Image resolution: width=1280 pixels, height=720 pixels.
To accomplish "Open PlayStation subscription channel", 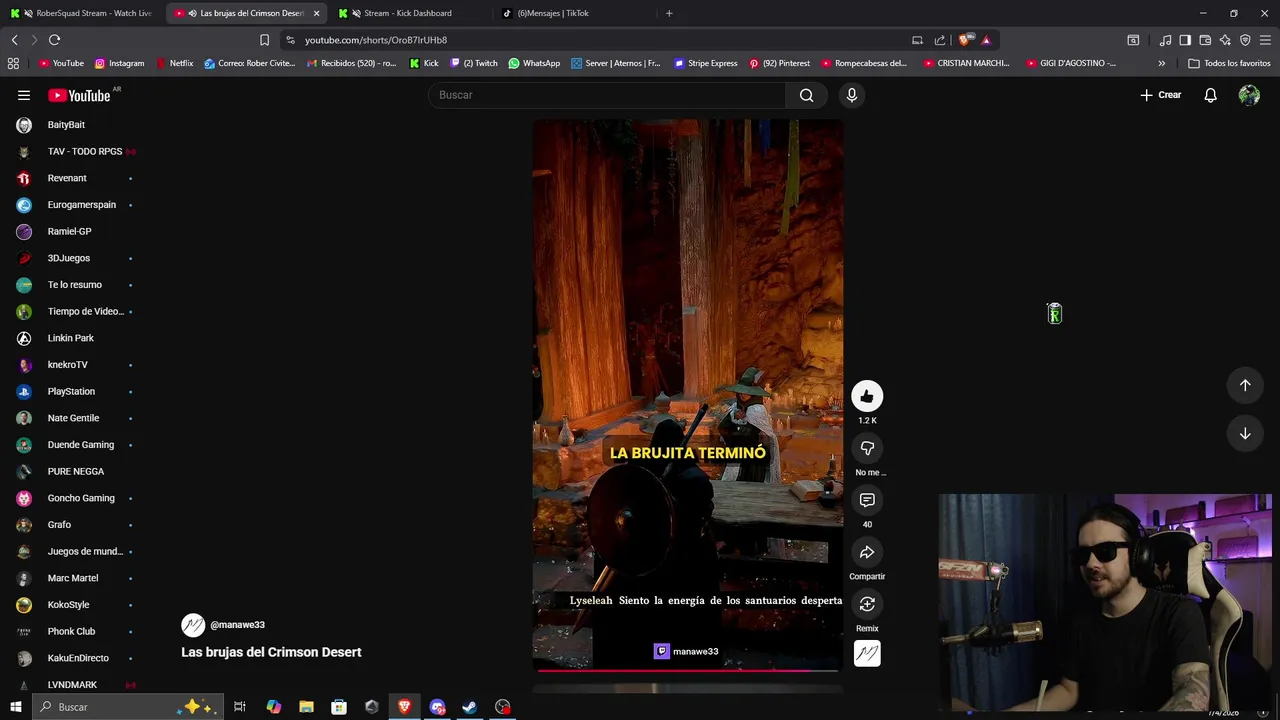I will (71, 391).
